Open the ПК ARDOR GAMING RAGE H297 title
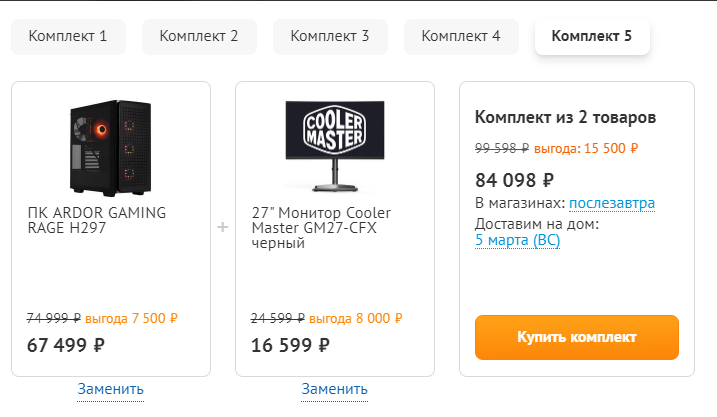Image resolution: width=717 pixels, height=417 pixels. click(97, 220)
